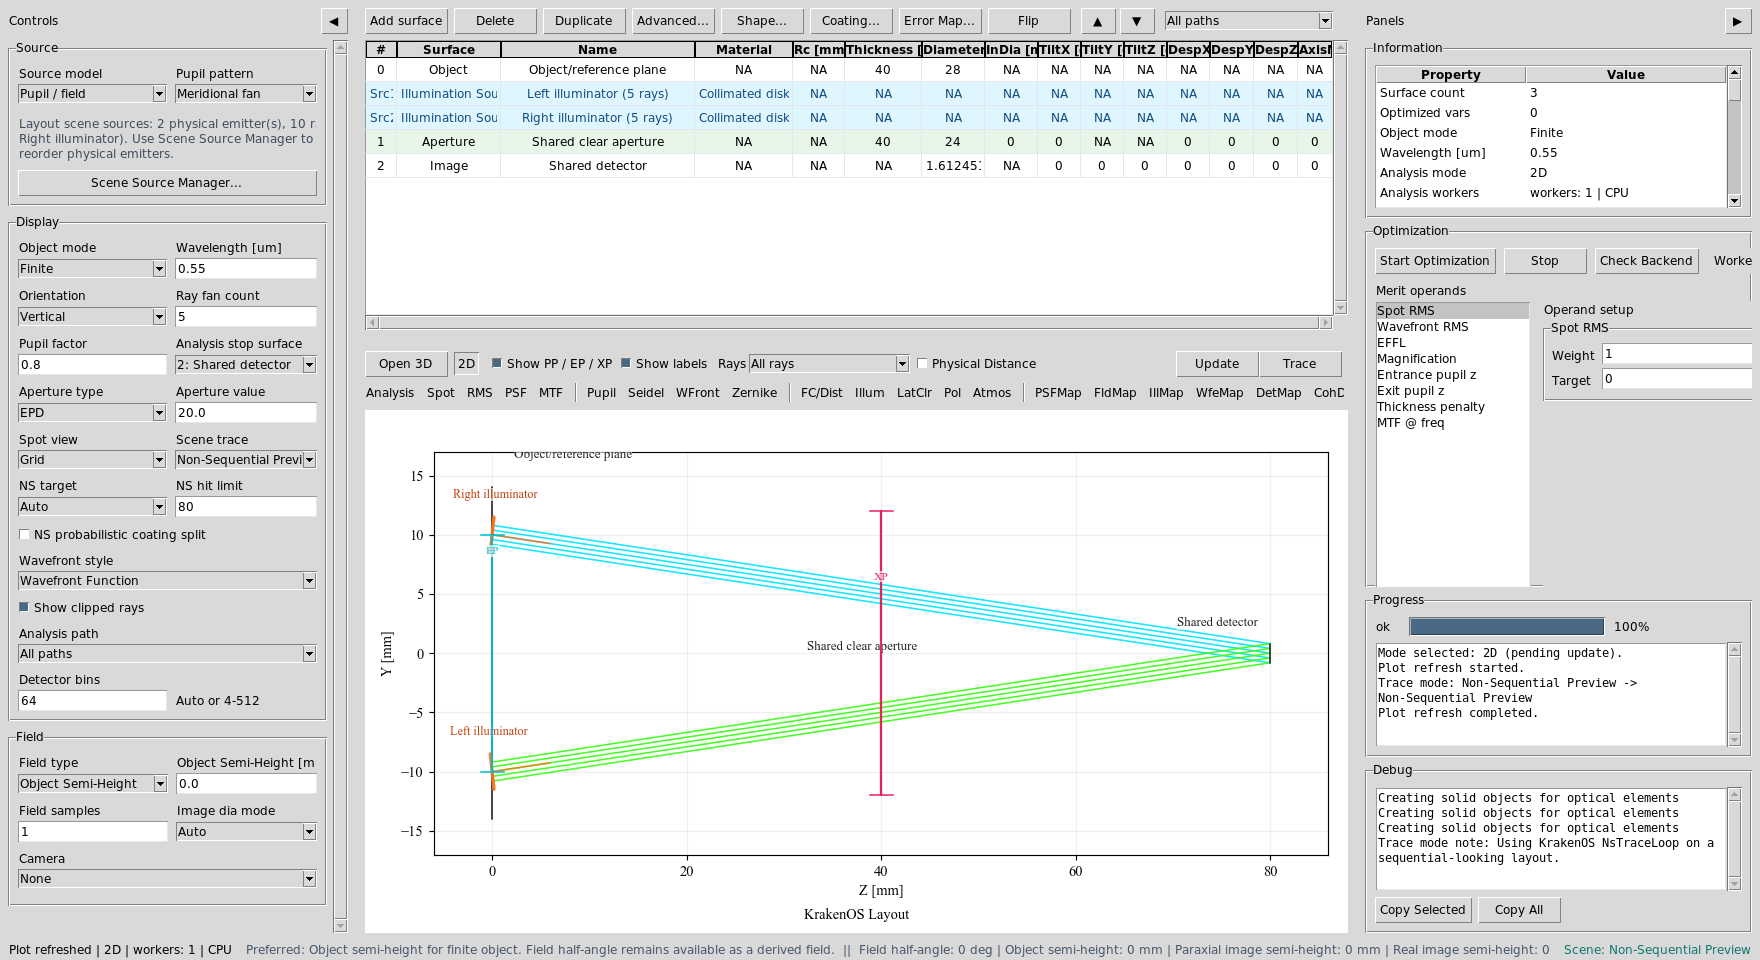Open the Source model dropdown

pyautogui.click(x=92, y=94)
